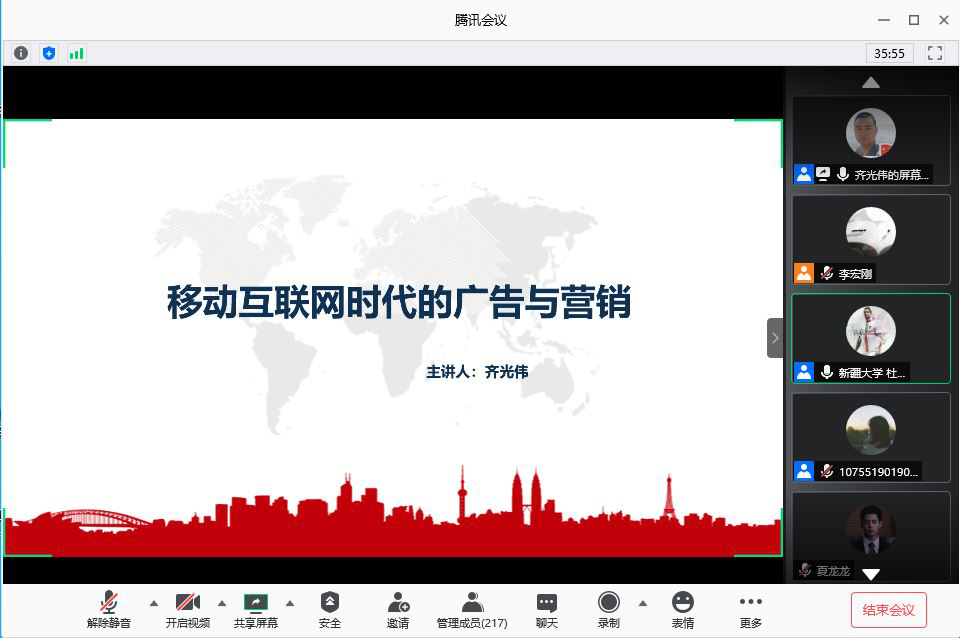960x638 pixels.
Task: Click the orange user badge beside 李宏刚
Action: pos(804,273)
